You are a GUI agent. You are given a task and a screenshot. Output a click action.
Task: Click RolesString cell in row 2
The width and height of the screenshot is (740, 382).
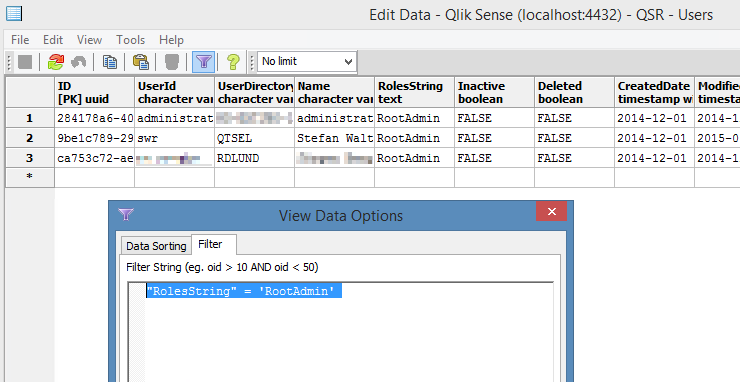[415, 138]
